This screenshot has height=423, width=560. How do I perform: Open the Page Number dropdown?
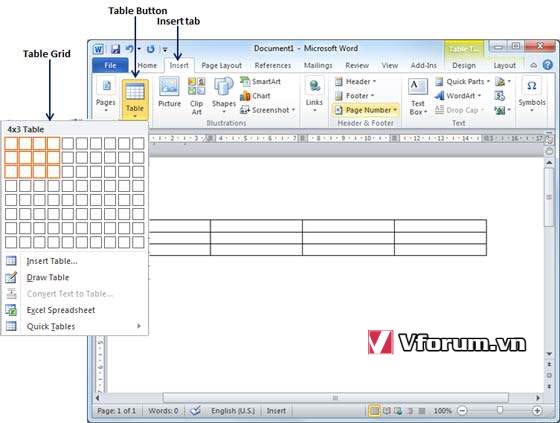click(x=366, y=110)
